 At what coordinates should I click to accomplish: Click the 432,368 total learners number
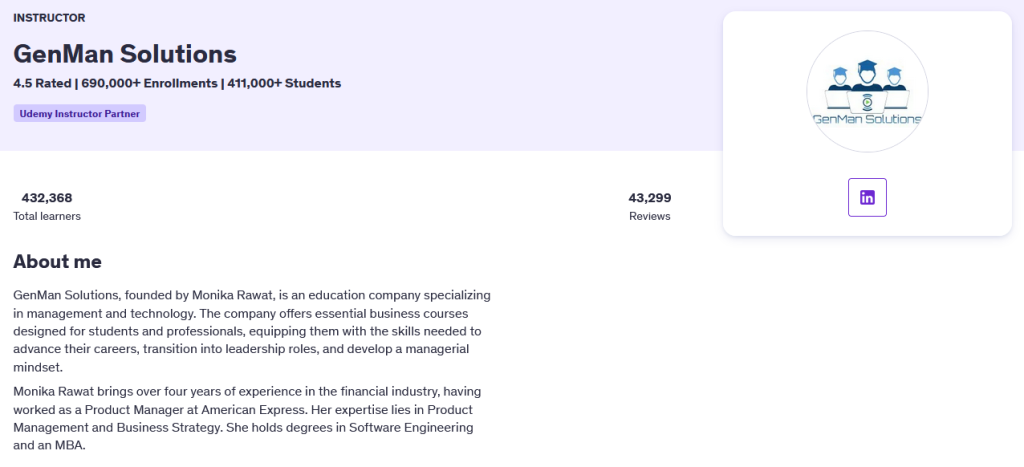click(x=47, y=198)
